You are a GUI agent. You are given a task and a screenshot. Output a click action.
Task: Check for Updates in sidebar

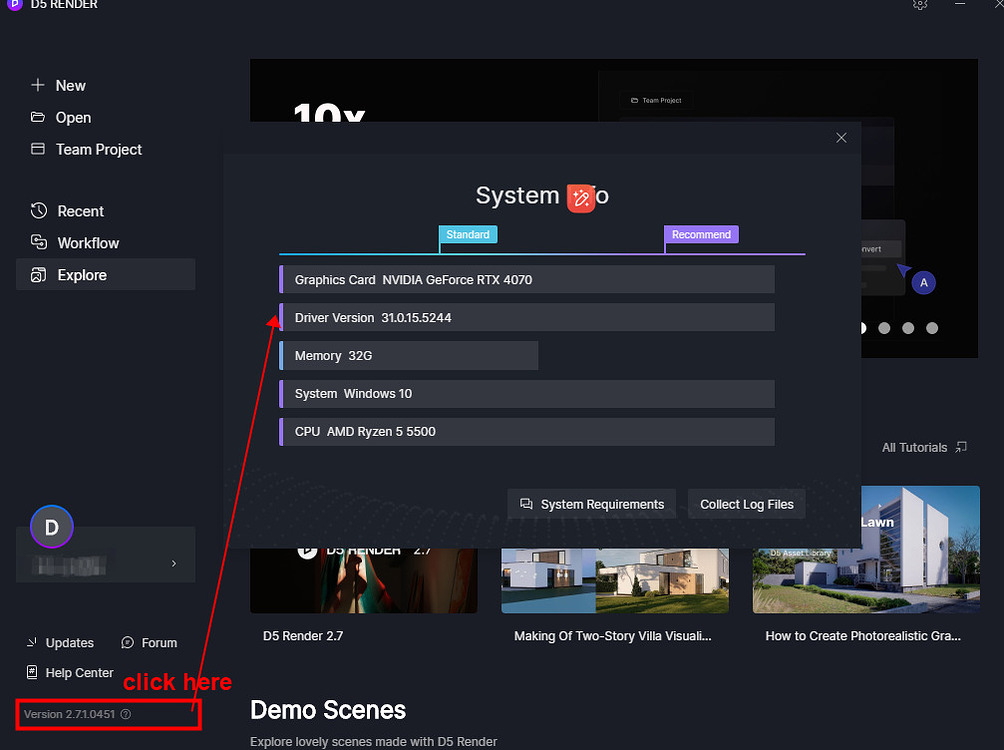(60, 643)
